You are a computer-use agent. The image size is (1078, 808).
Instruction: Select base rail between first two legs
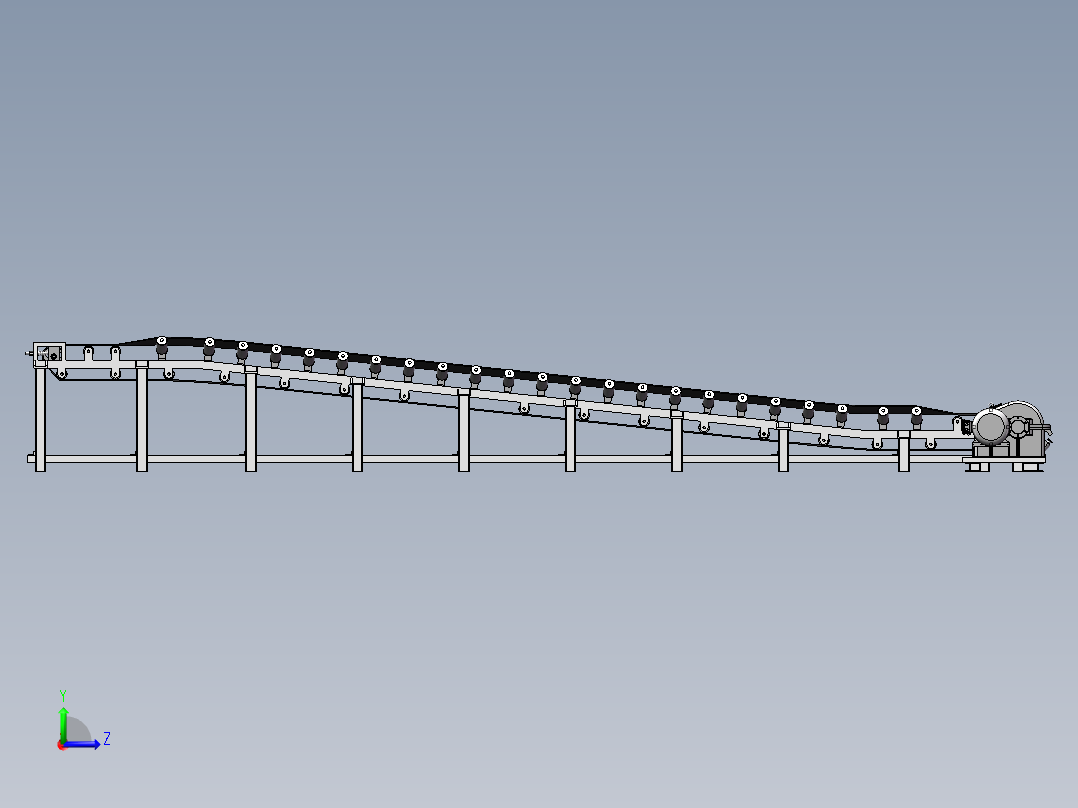pos(90,459)
